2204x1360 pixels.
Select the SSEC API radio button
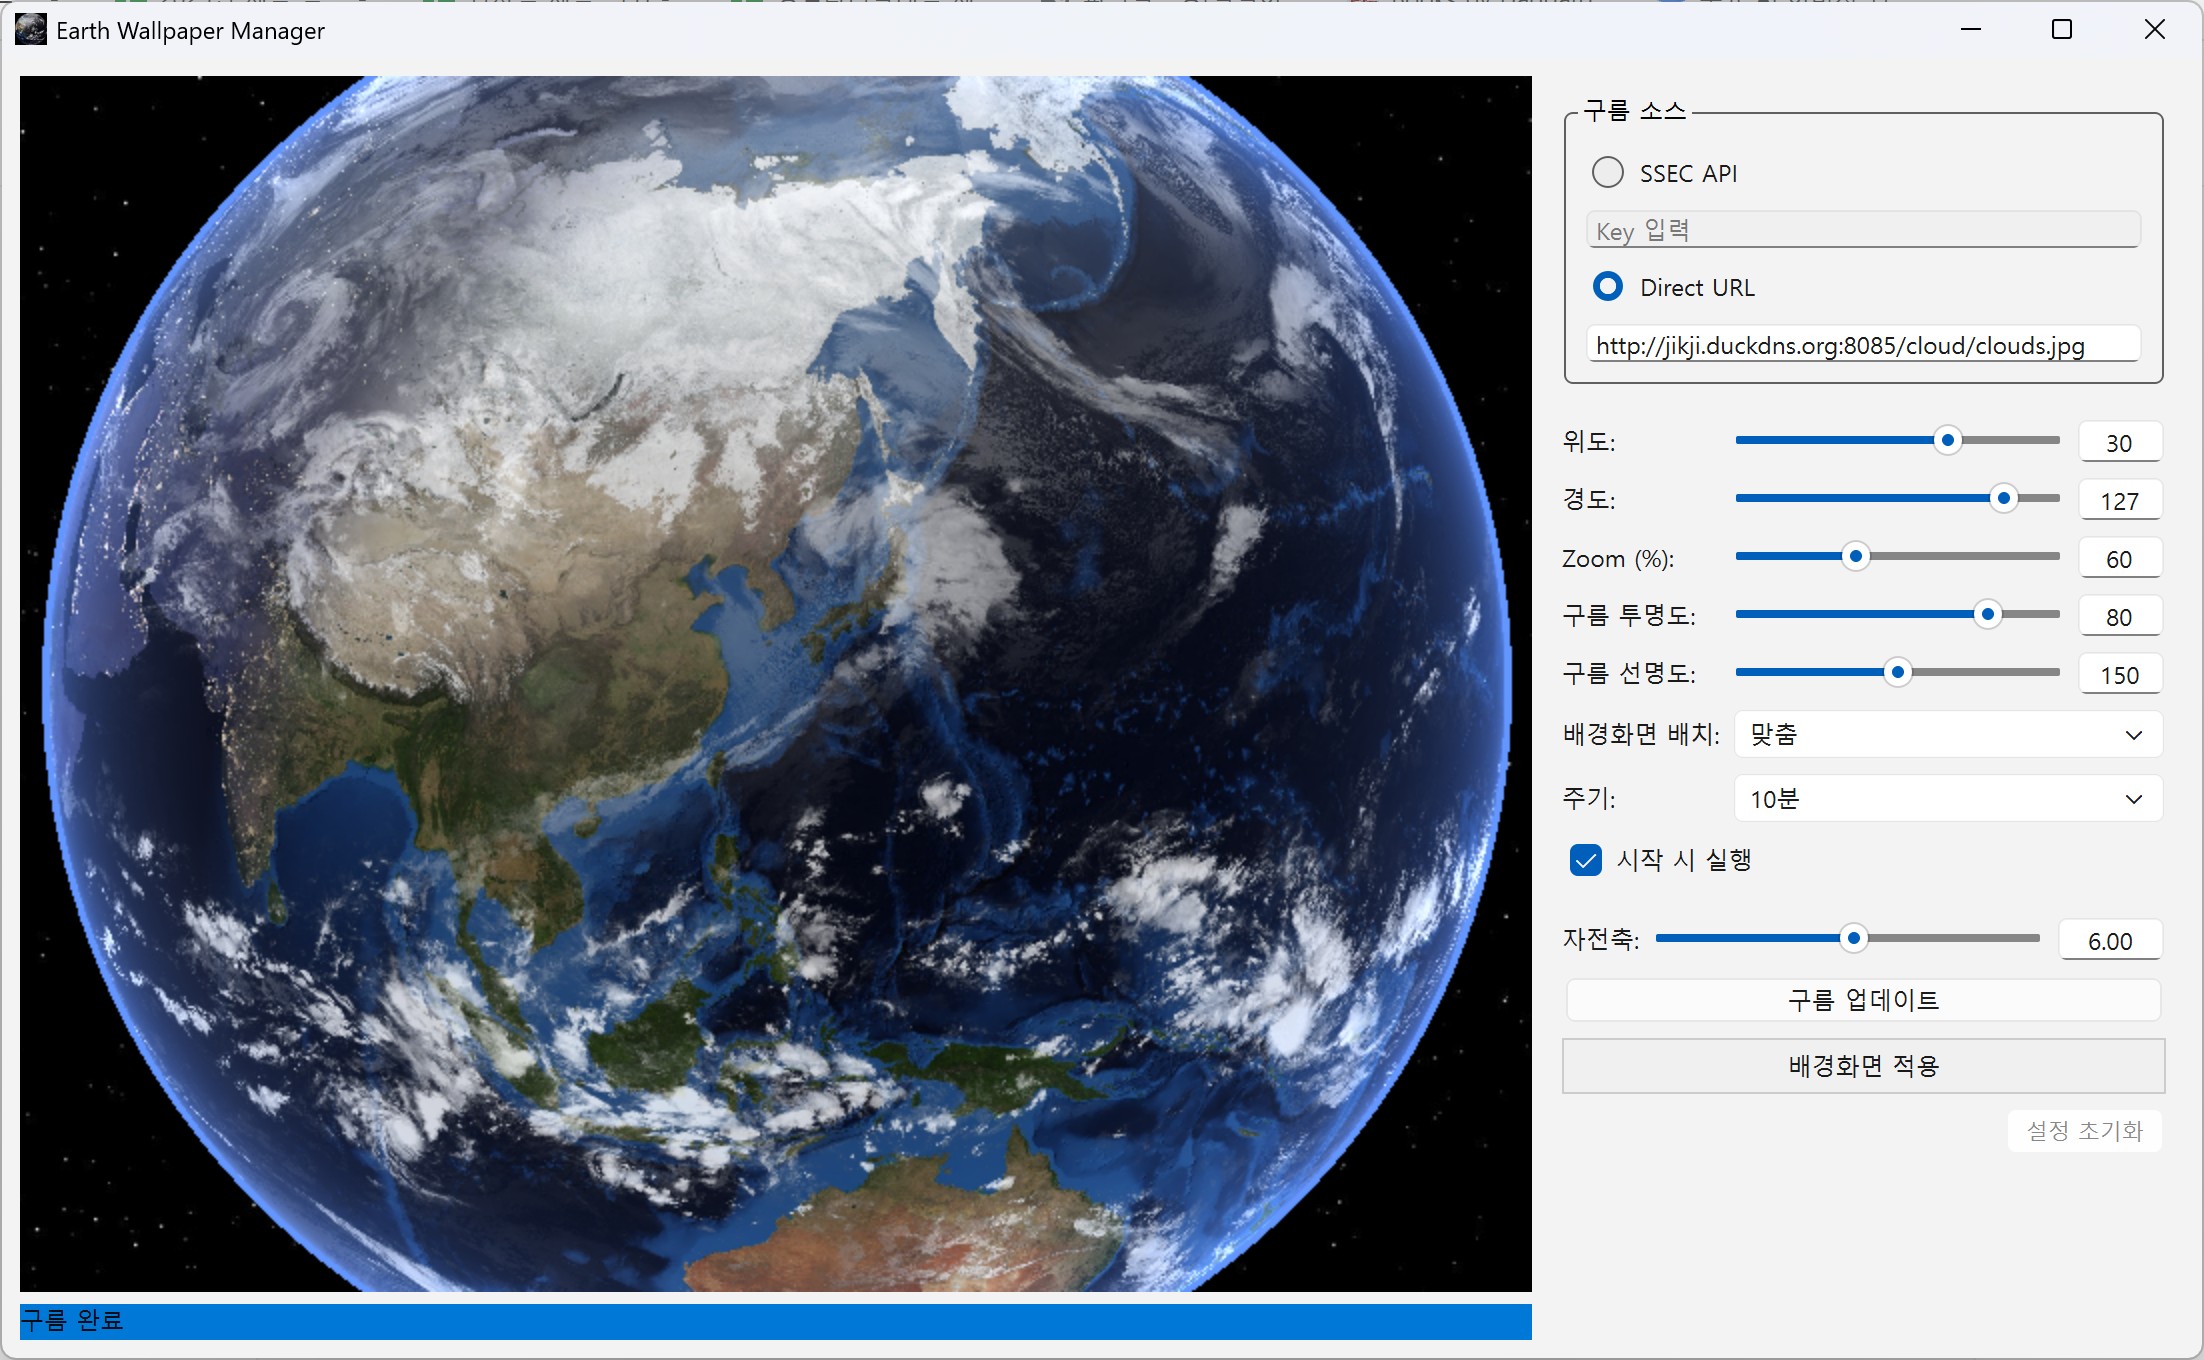[x=1608, y=173]
